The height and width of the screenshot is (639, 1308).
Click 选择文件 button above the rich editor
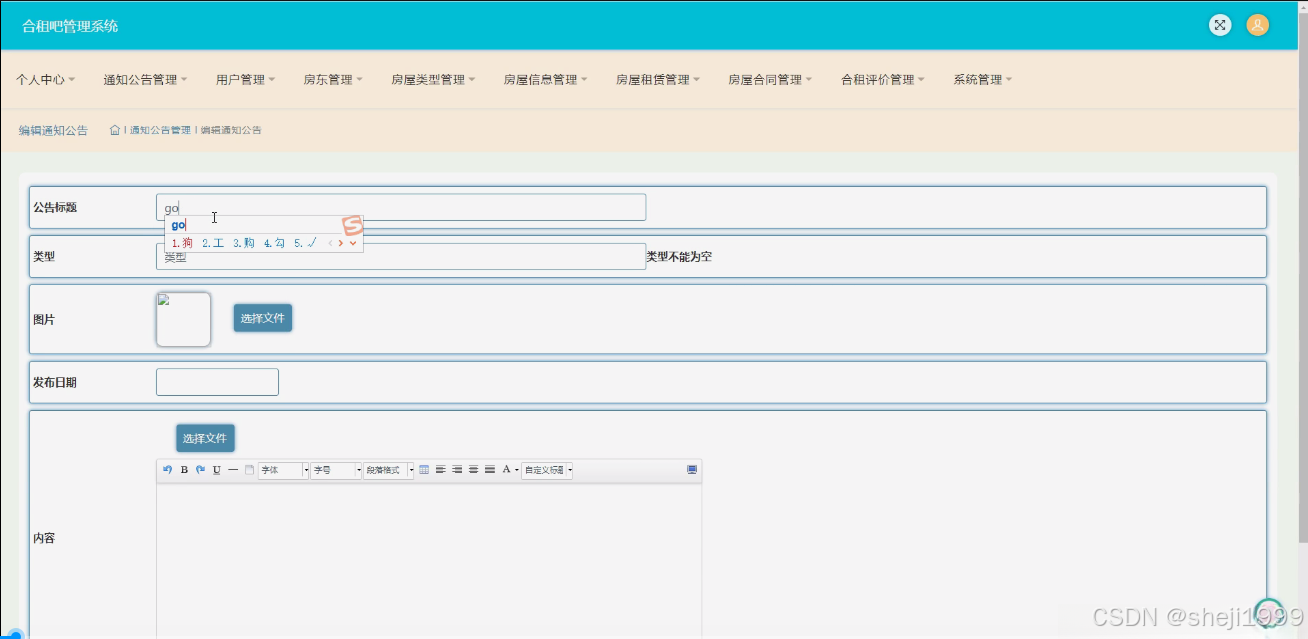click(x=206, y=438)
